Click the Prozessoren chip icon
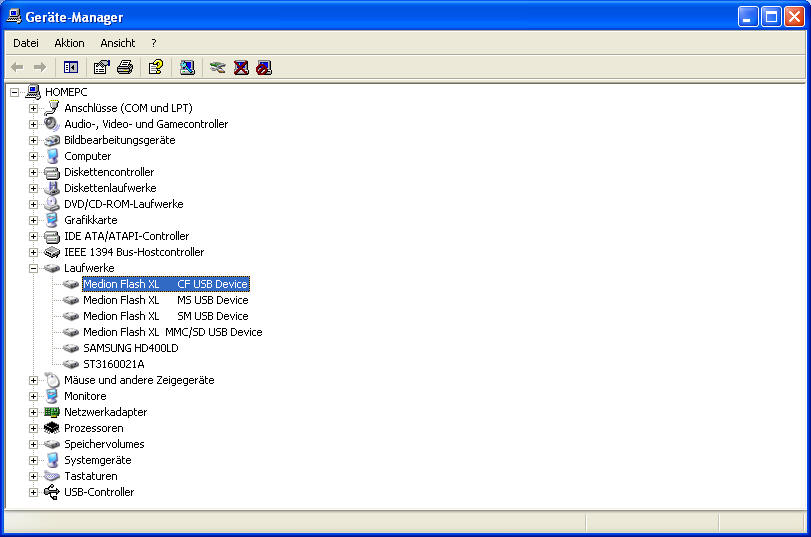The width and height of the screenshot is (811, 537). coord(52,428)
